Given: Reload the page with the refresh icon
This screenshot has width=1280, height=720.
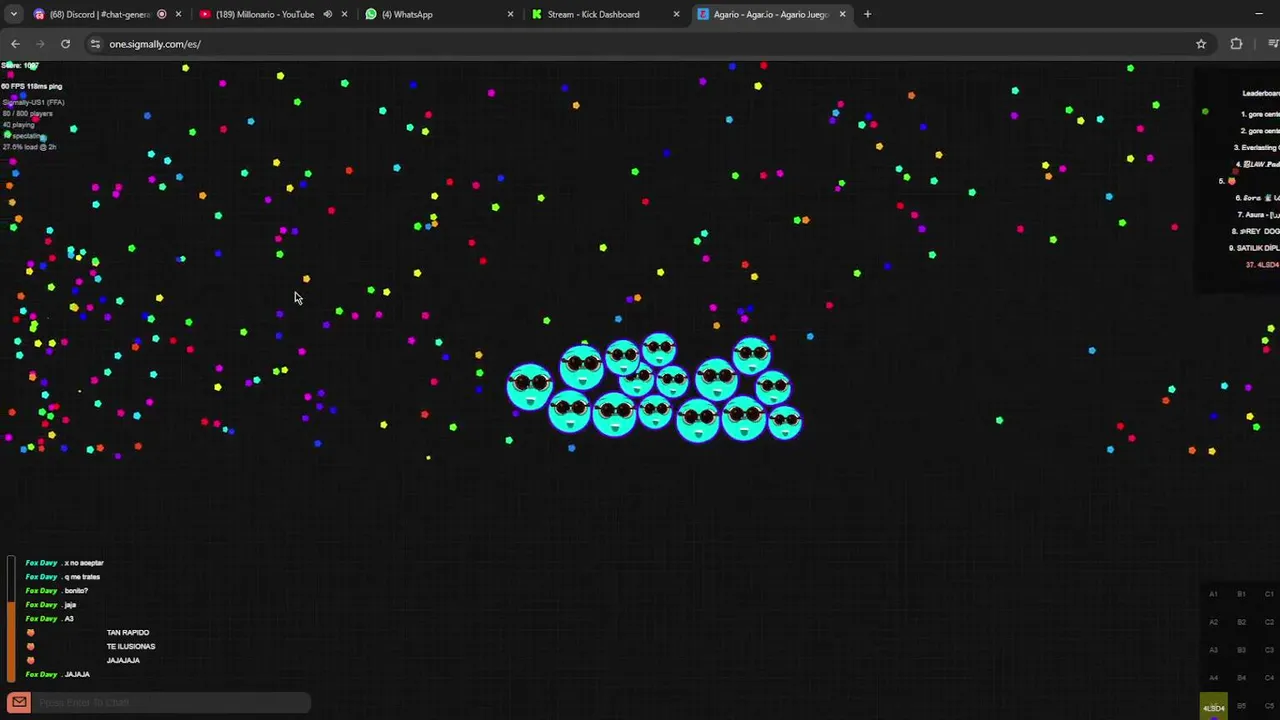Looking at the screenshot, I should point(65,44).
